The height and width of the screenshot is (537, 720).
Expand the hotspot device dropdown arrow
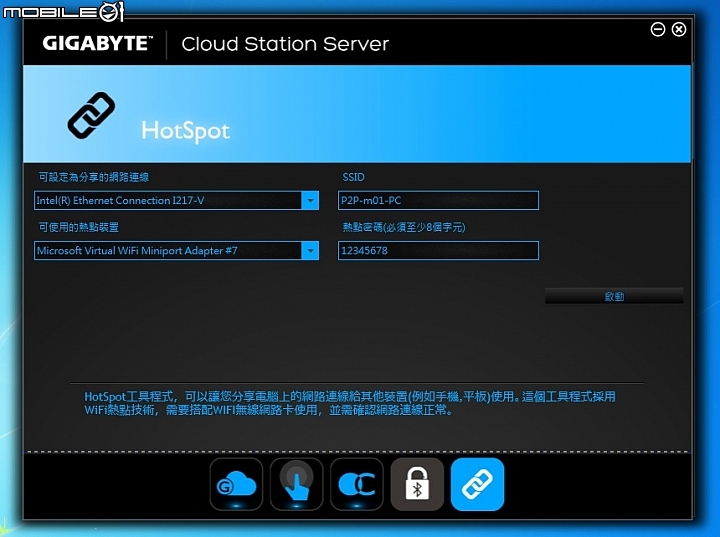point(310,251)
